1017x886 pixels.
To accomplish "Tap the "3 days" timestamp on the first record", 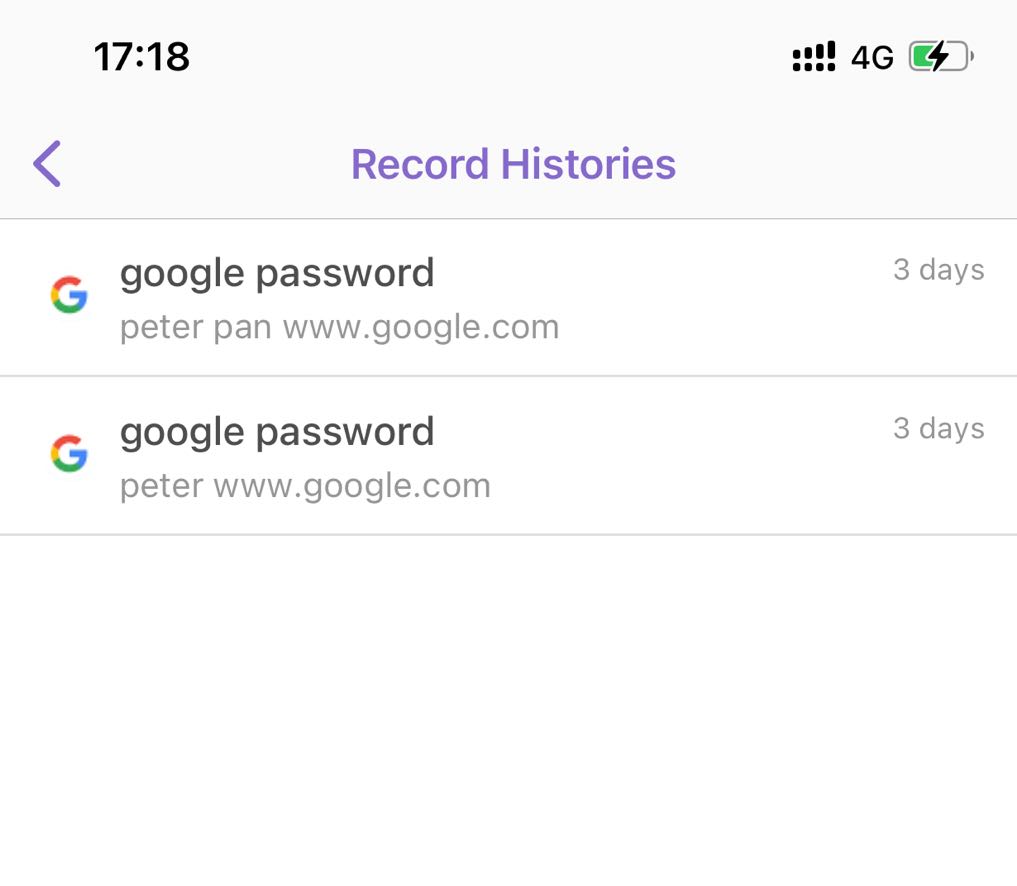I will tap(938, 270).
